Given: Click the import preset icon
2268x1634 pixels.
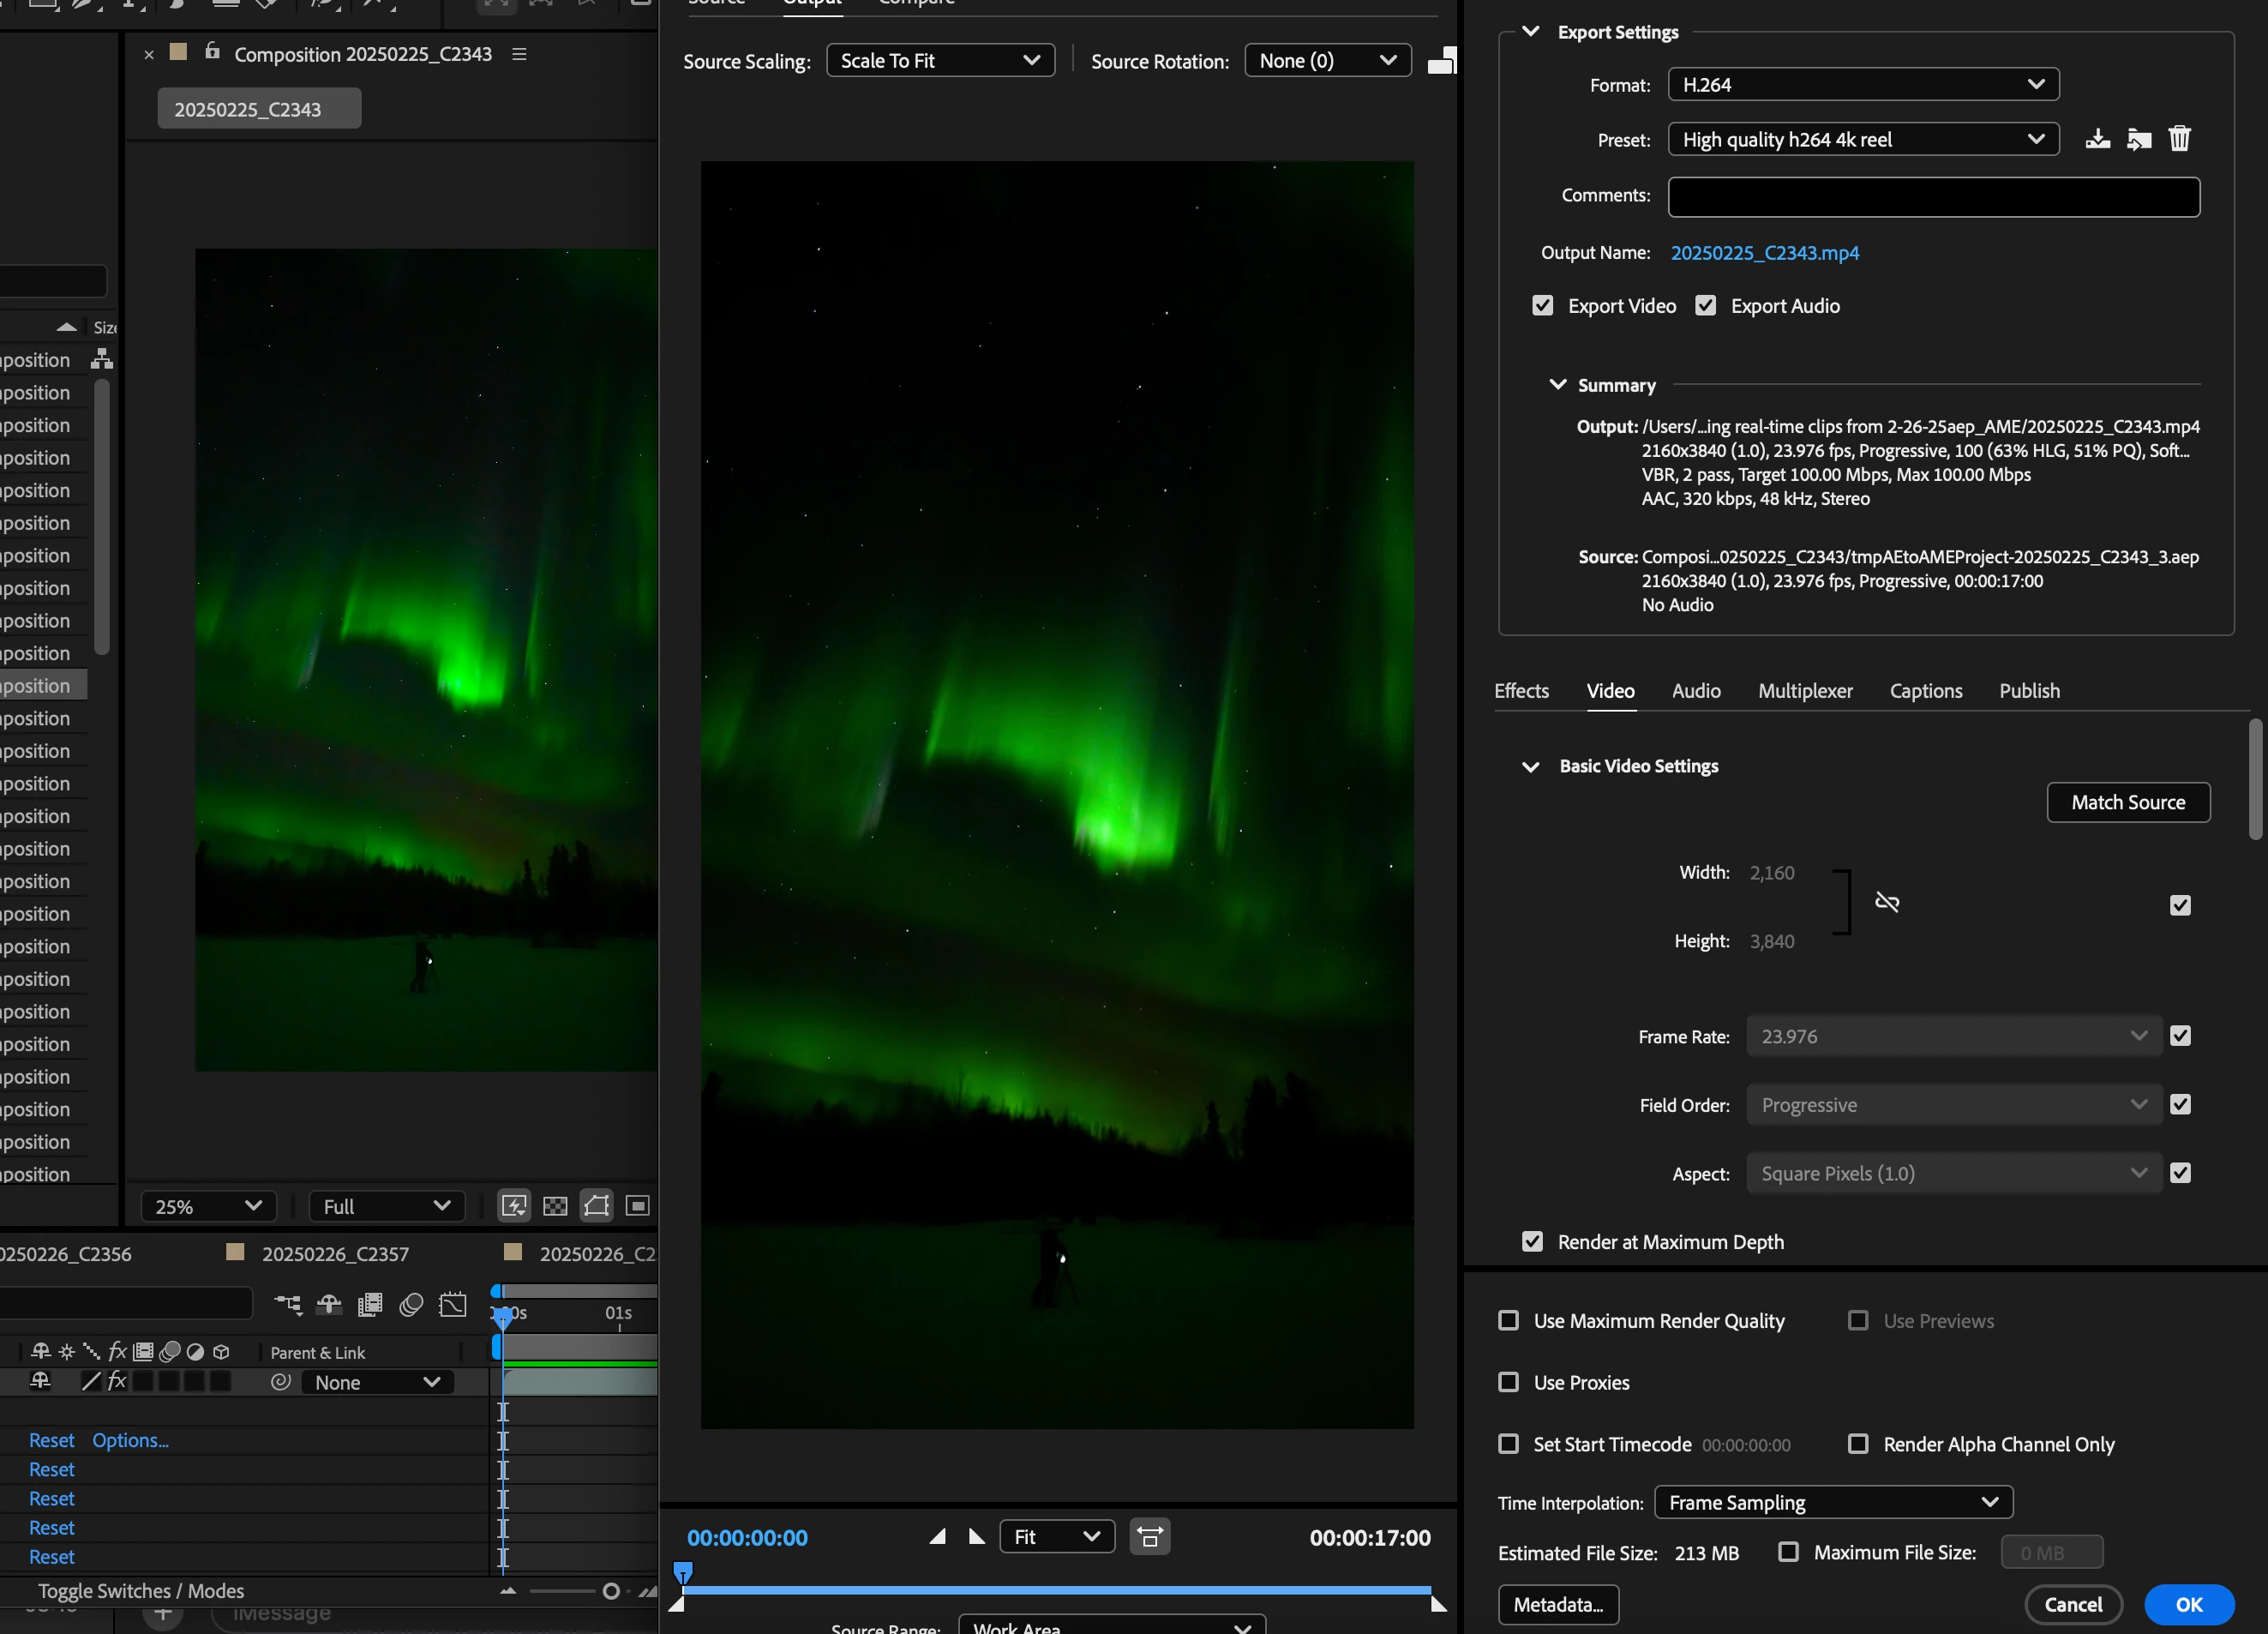Looking at the screenshot, I should coord(2139,139).
